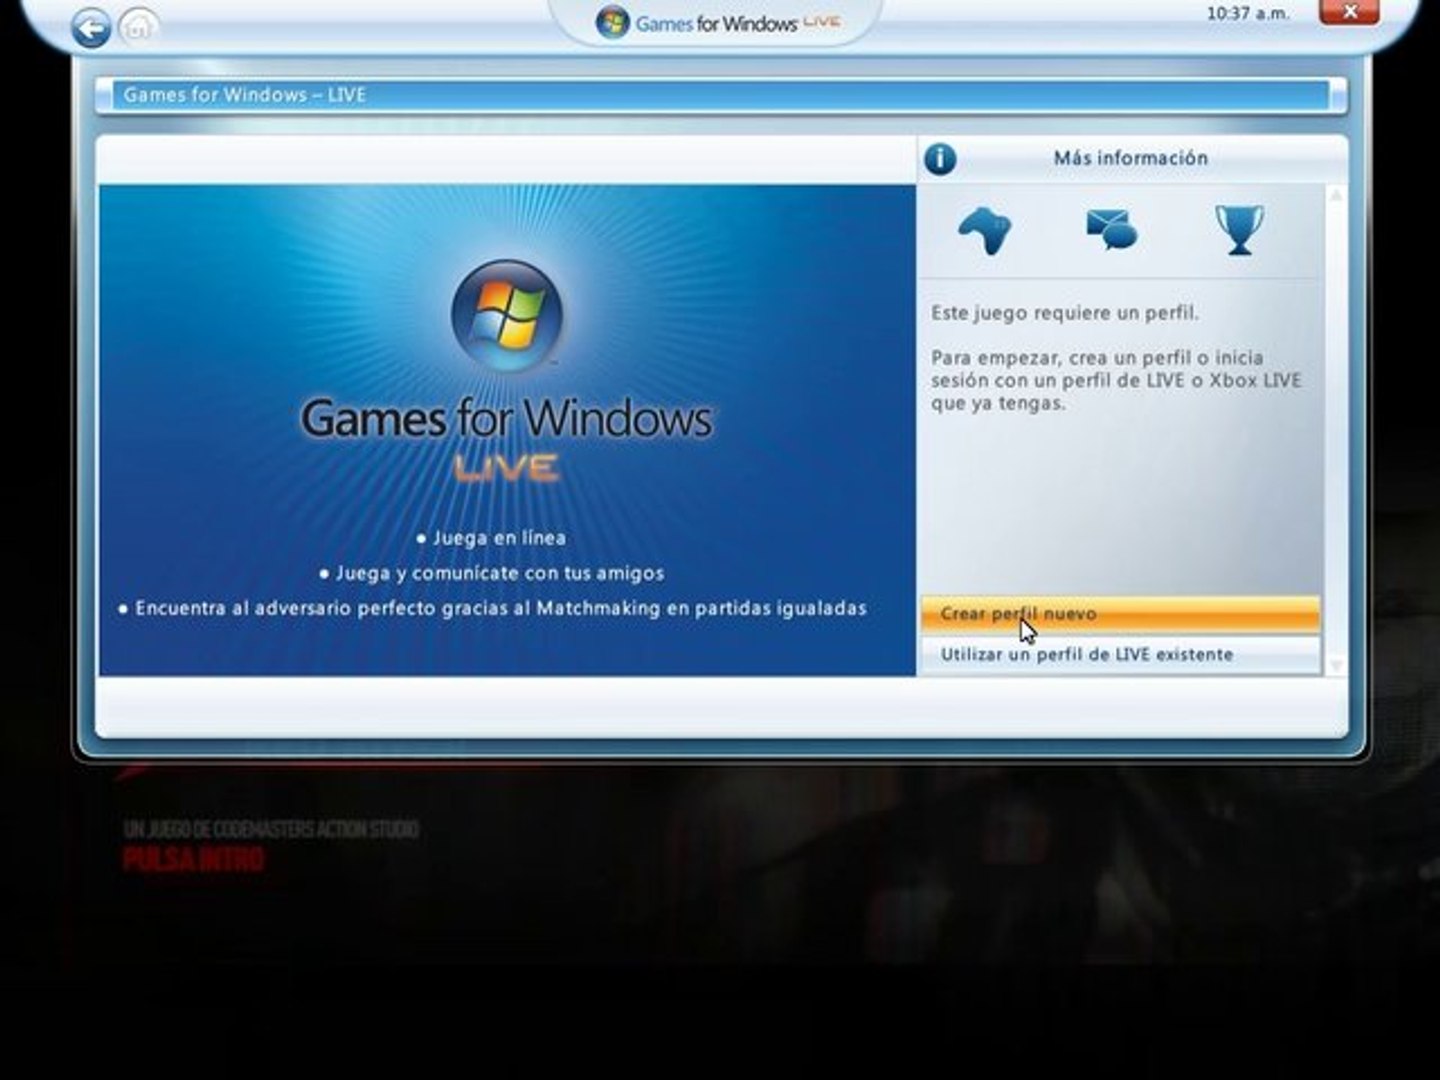Viewport: 1440px width, 1080px height.
Task: Click the info icon beside Más información
Action: click(940, 158)
